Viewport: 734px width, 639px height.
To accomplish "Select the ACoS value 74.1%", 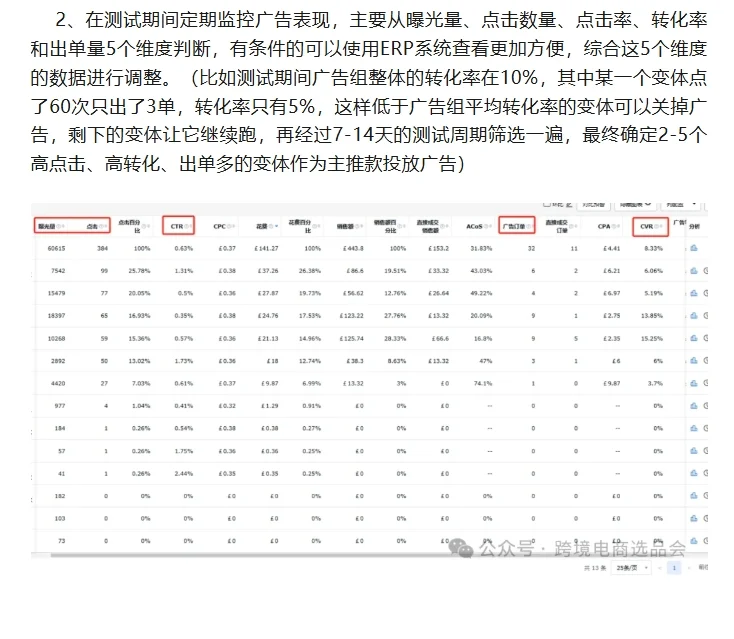I will coord(483,383).
